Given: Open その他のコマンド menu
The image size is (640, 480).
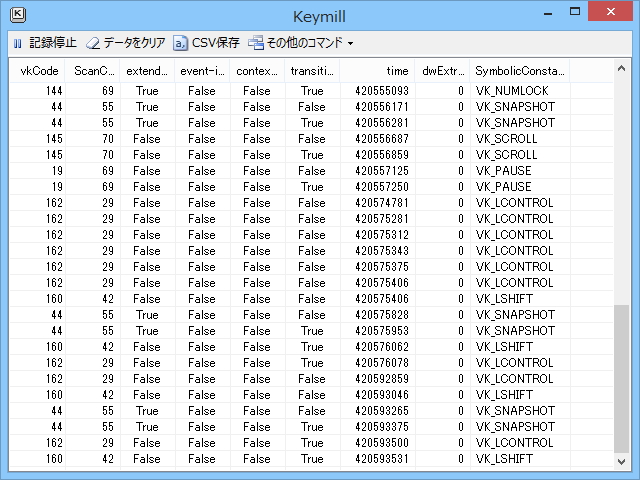Looking at the screenshot, I should coord(300,43).
